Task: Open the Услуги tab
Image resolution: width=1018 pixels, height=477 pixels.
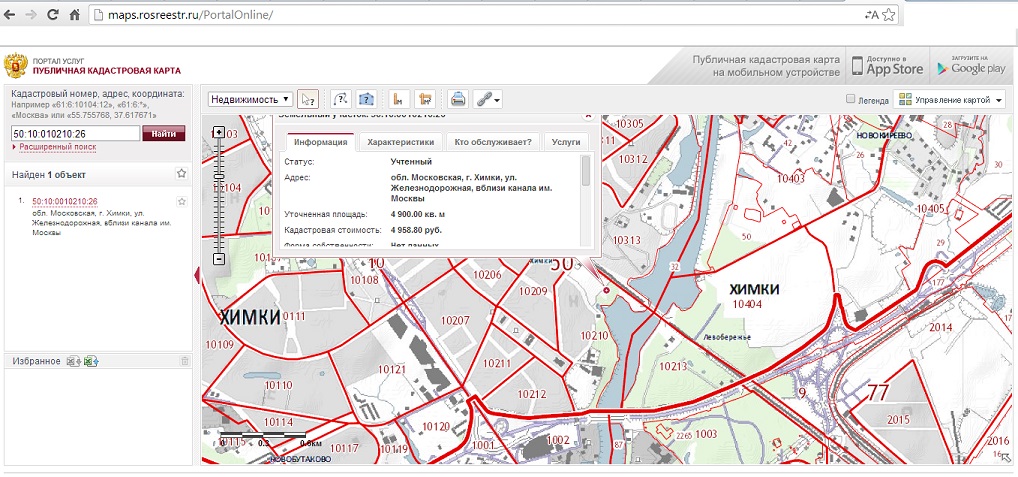Action: point(566,142)
